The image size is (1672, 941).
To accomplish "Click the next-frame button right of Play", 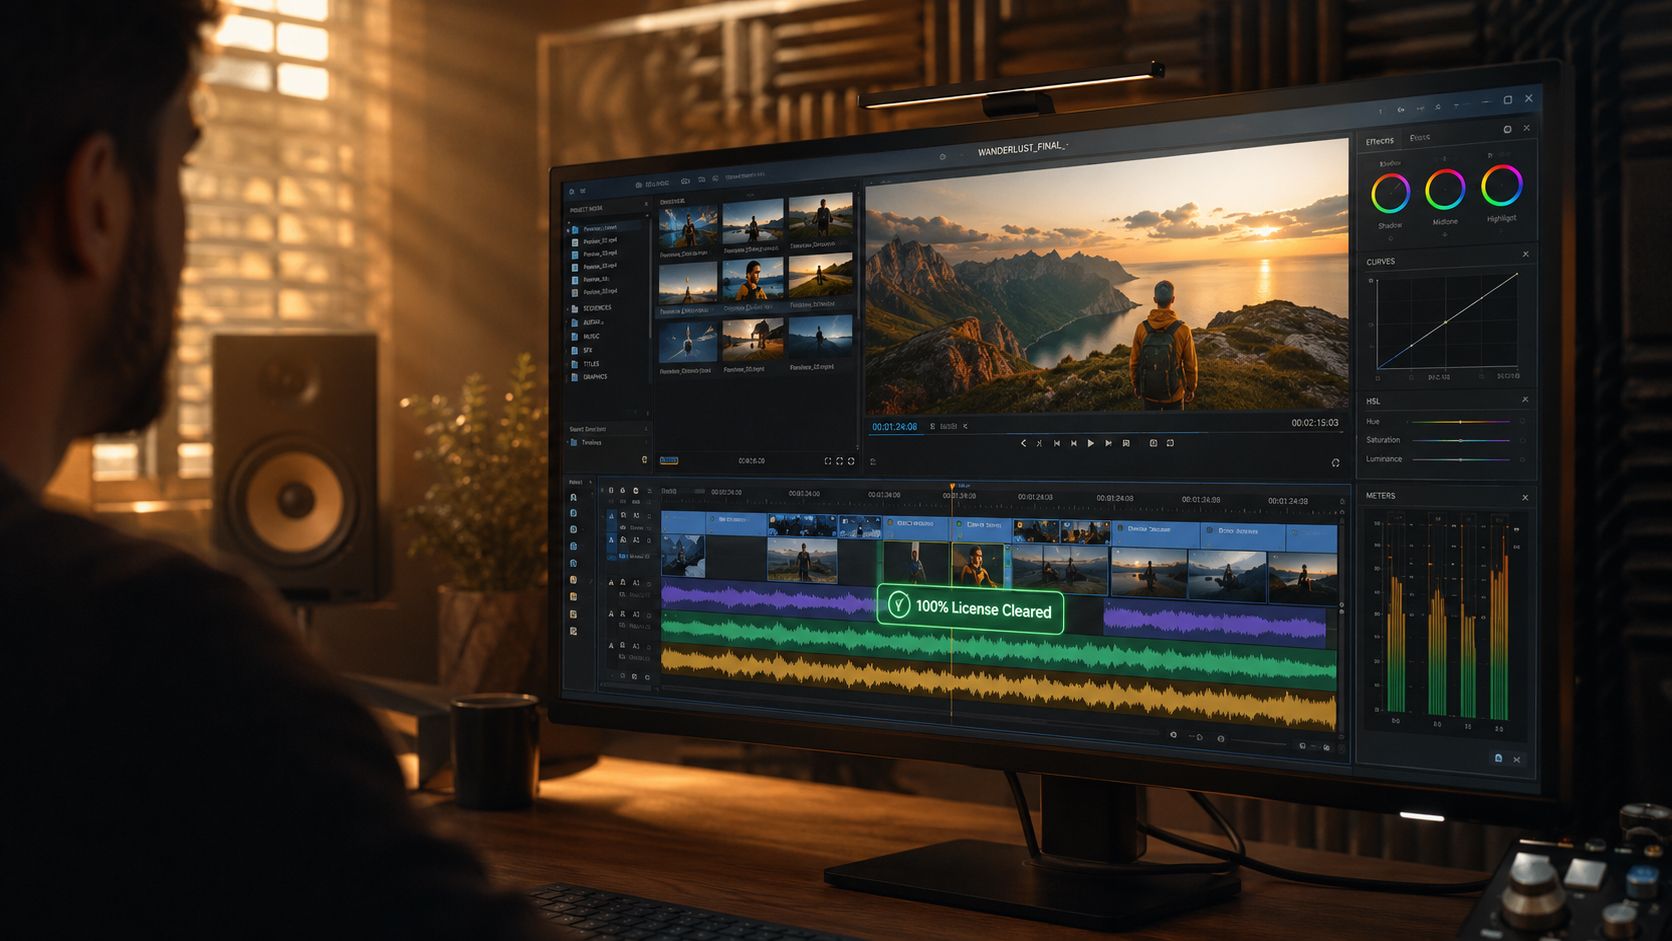I will [x=1108, y=443].
